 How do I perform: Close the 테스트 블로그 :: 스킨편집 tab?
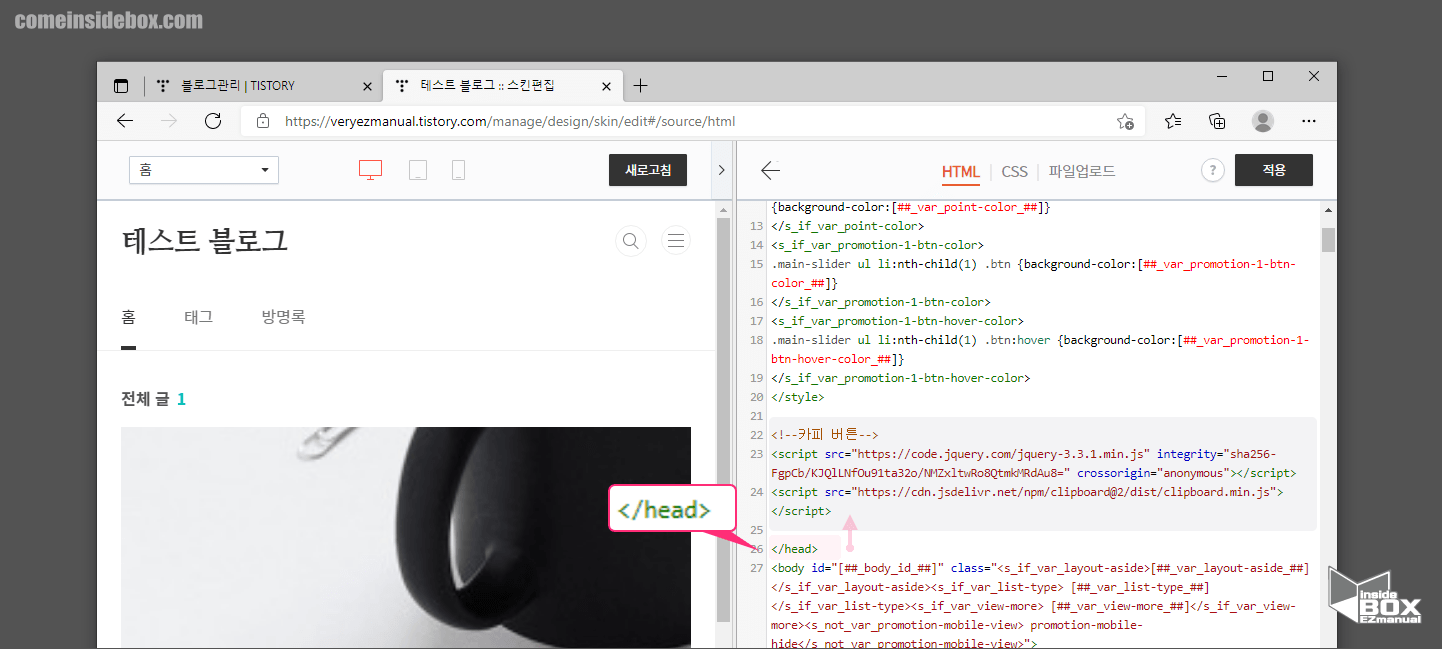pos(605,86)
